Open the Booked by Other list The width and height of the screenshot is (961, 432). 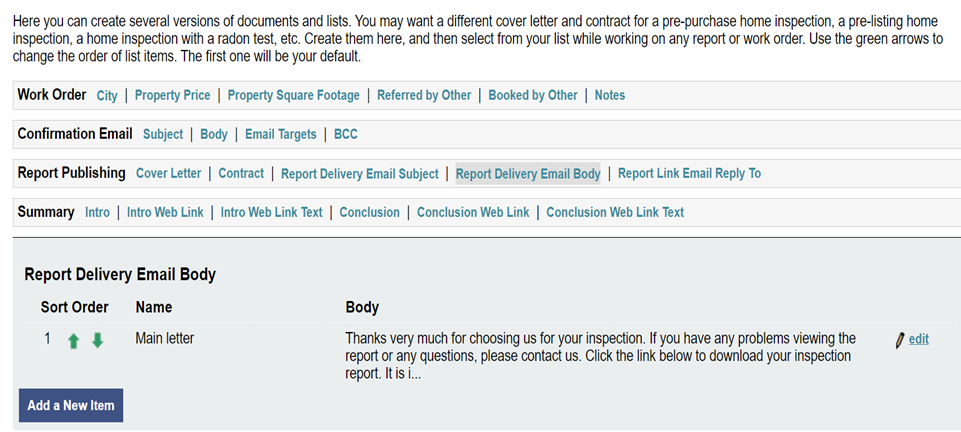coord(533,95)
